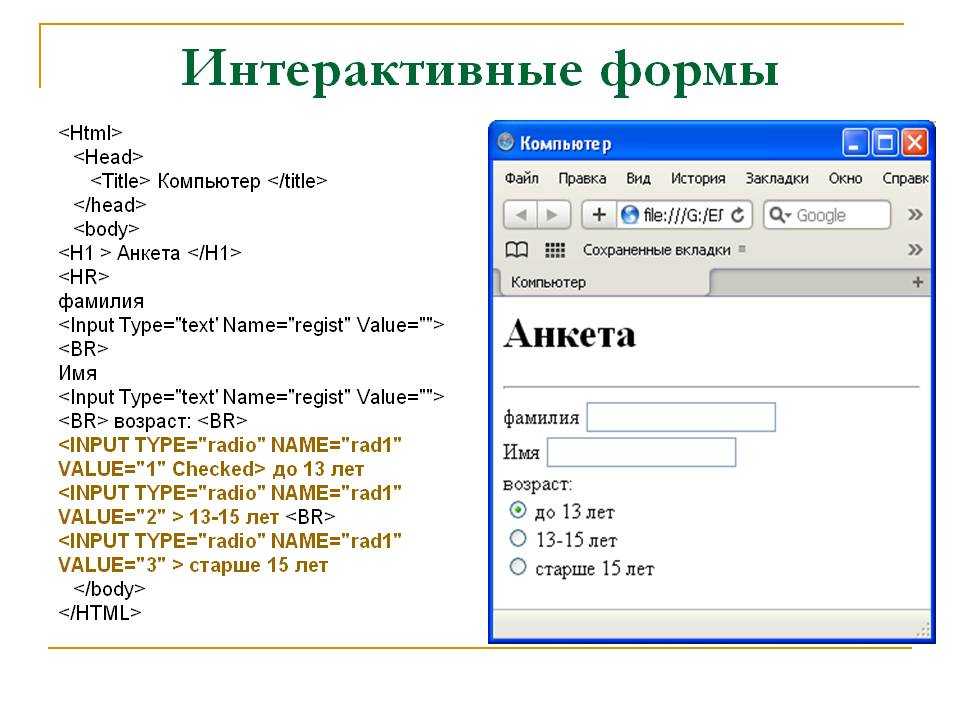Image resolution: width=960 pixels, height=720 pixels.
Task: Open the Закладки menu
Action: click(x=777, y=178)
